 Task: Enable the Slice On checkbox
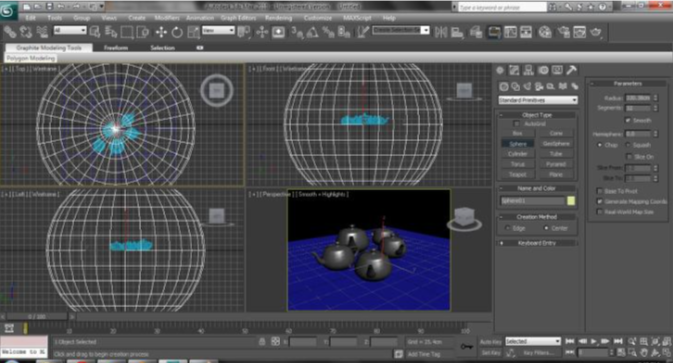click(629, 157)
